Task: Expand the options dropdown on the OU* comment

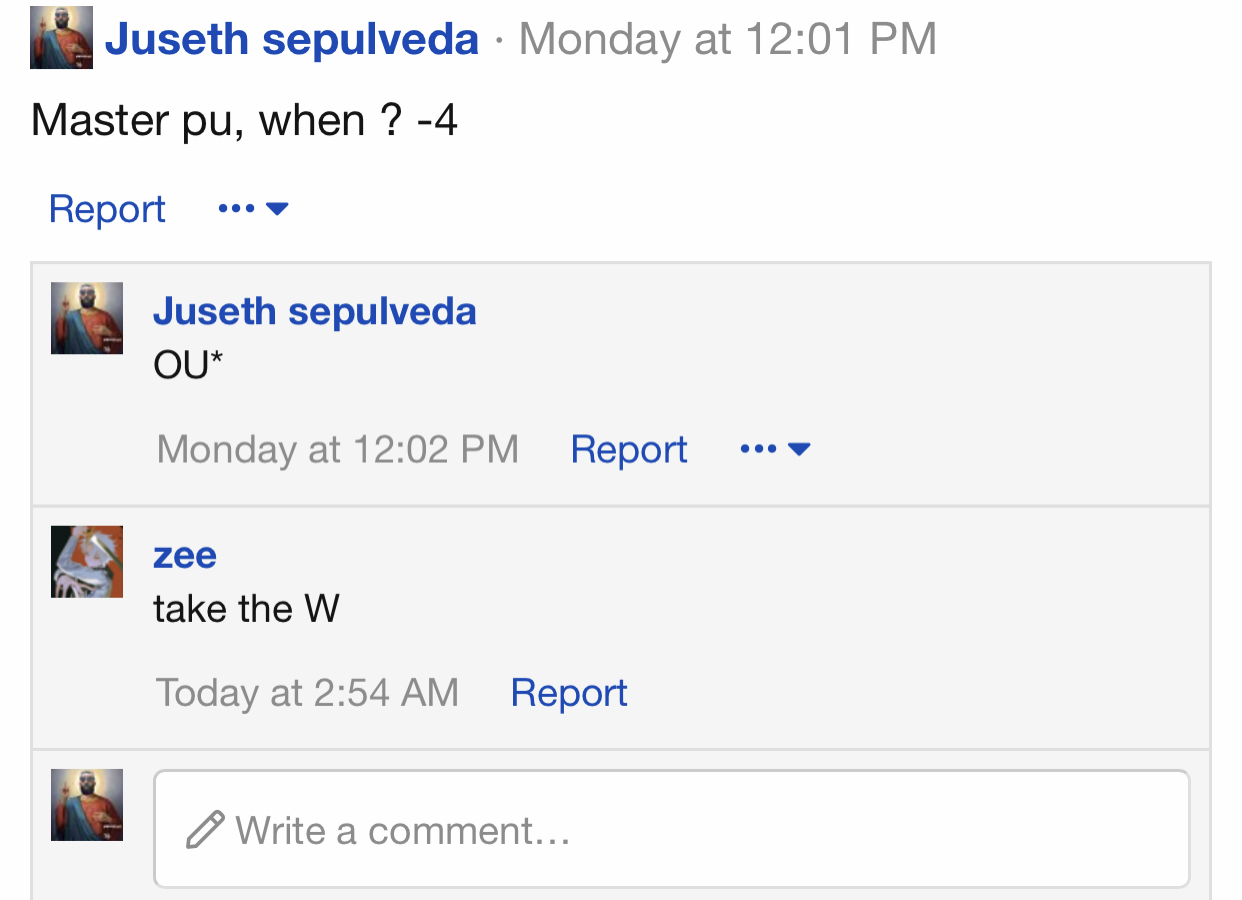Action: (775, 449)
